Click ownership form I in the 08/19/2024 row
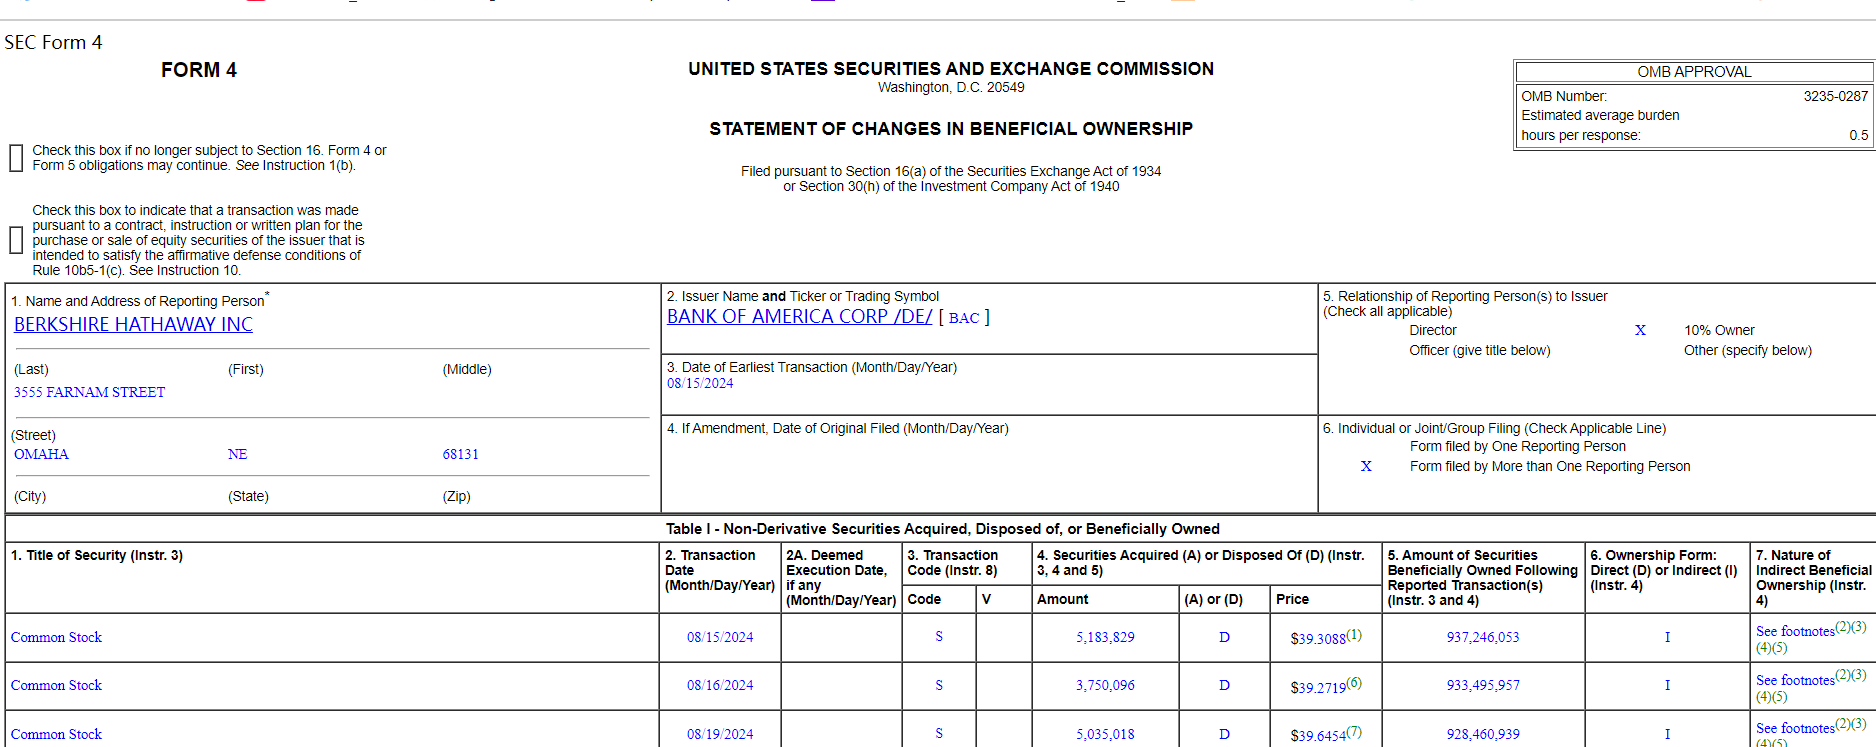The image size is (1876, 747). (x=1667, y=734)
